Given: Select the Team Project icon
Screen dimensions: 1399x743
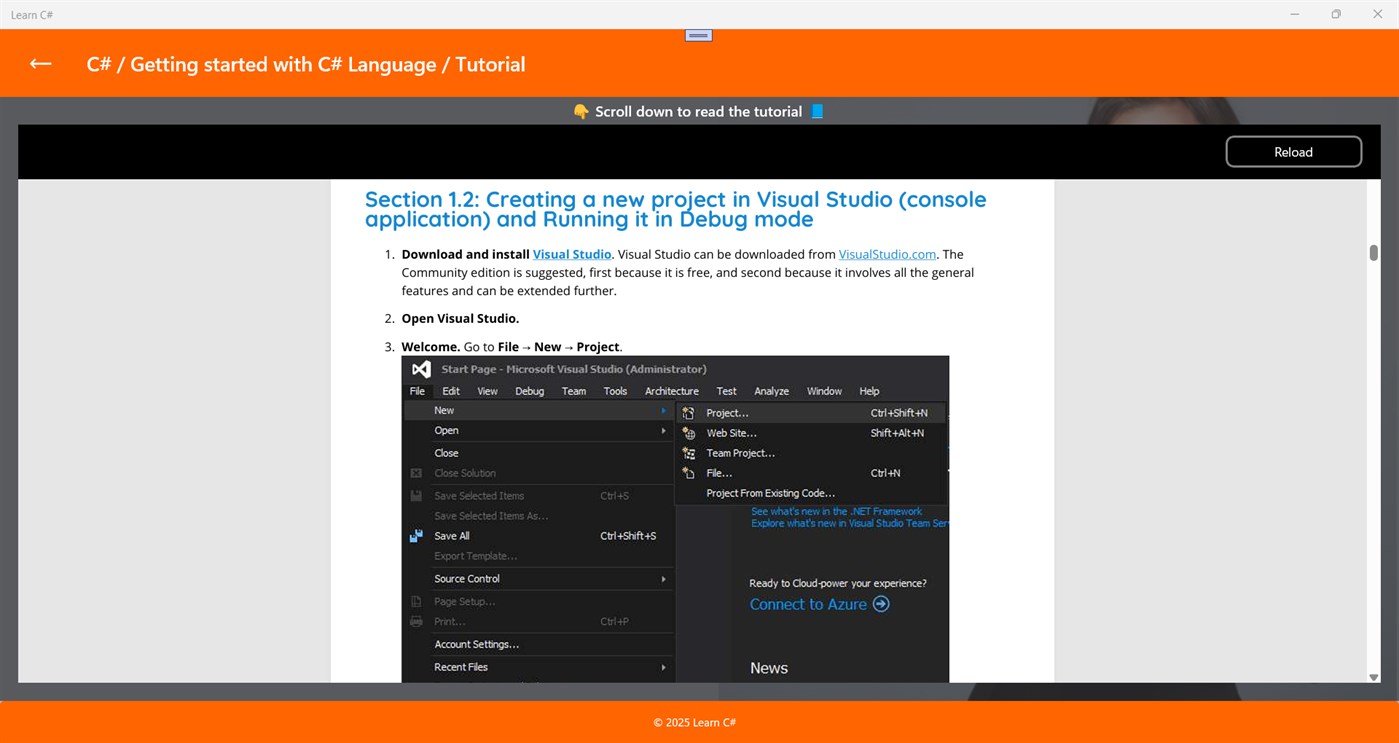Looking at the screenshot, I should pos(687,453).
